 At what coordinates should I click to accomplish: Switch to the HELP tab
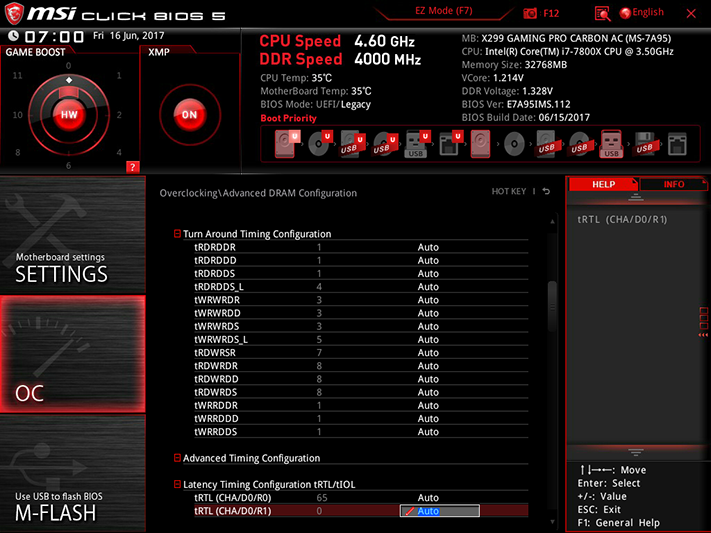tap(603, 184)
